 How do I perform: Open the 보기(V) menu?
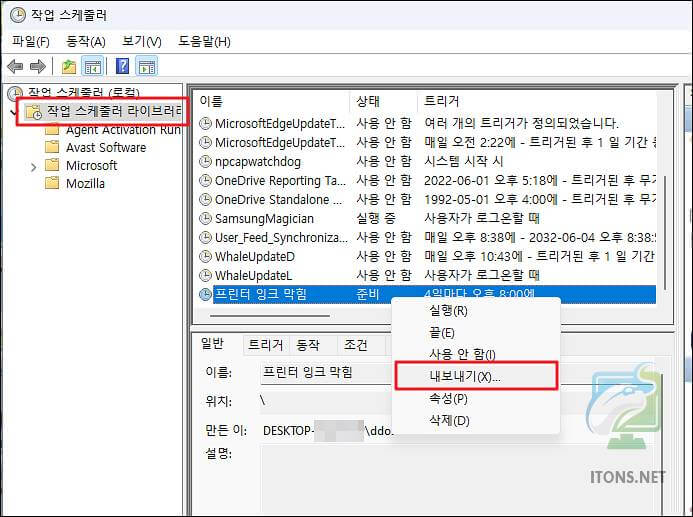[142, 42]
